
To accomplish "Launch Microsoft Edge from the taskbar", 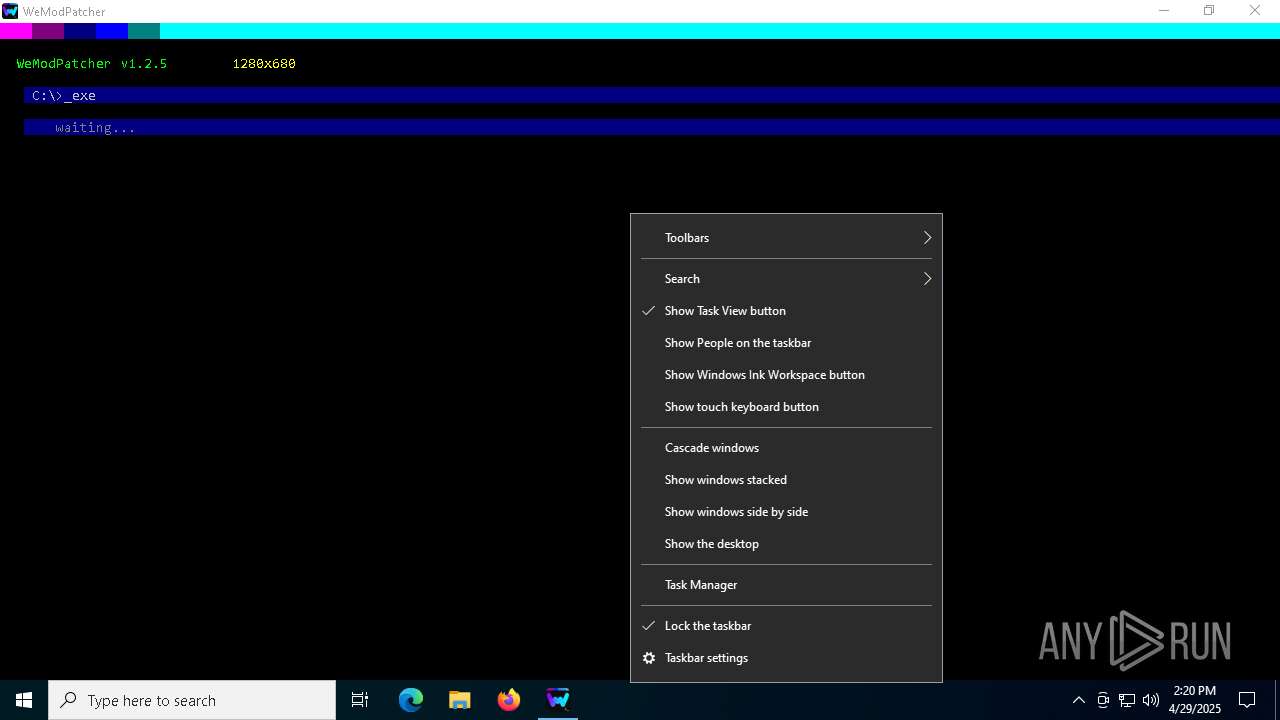I will [411, 700].
